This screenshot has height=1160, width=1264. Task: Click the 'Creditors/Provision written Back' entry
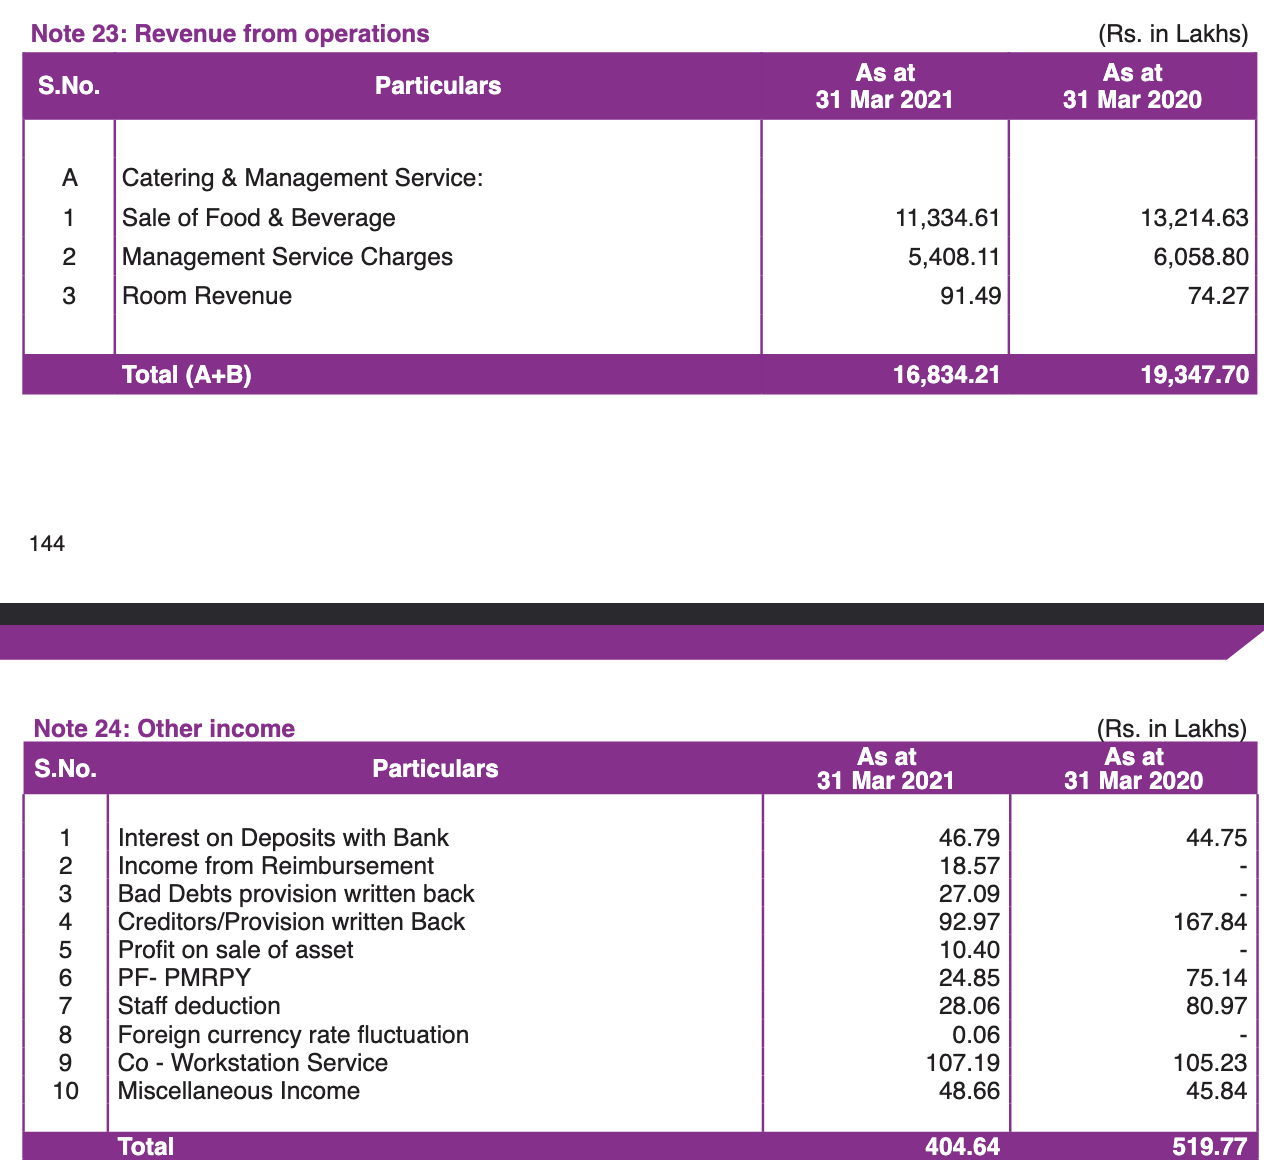[291, 922]
